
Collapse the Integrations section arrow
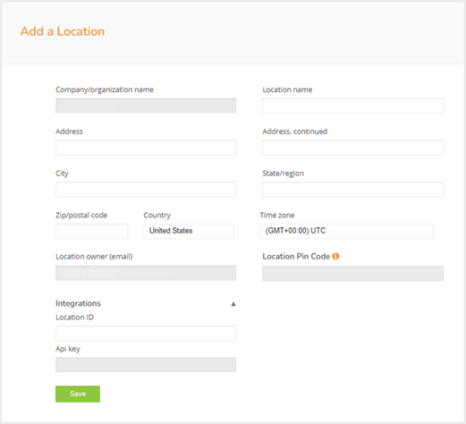[233, 304]
